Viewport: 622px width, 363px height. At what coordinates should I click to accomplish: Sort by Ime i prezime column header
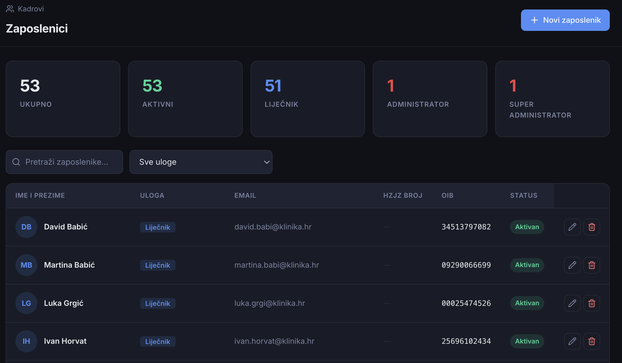pyautogui.click(x=40, y=196)
